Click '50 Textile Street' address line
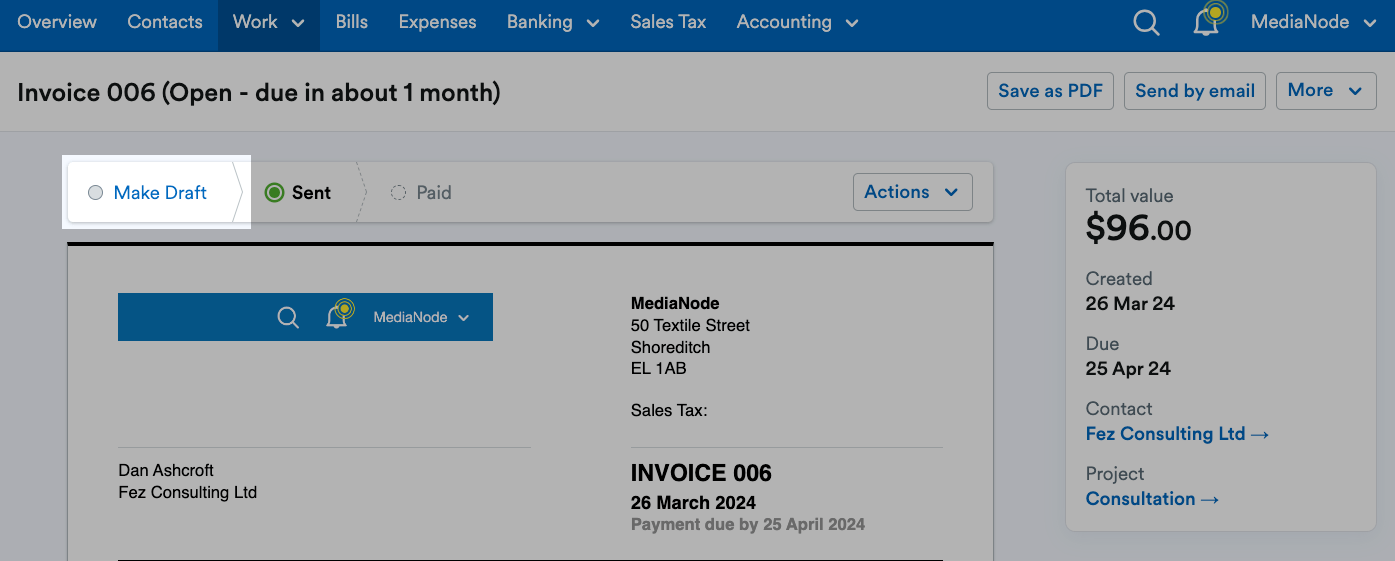Image resolution: width=1395 pixels, height=561 pixels. pos(690,326)
